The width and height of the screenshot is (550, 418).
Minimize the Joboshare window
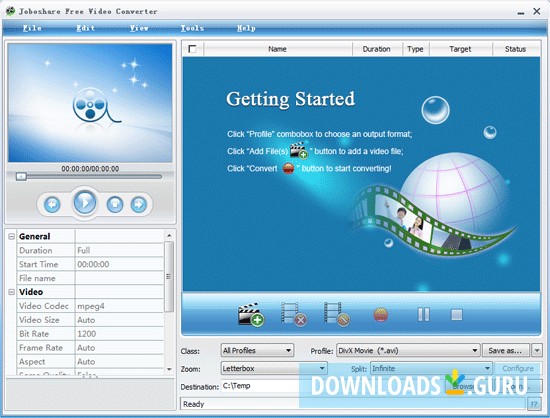pos(521,13)
